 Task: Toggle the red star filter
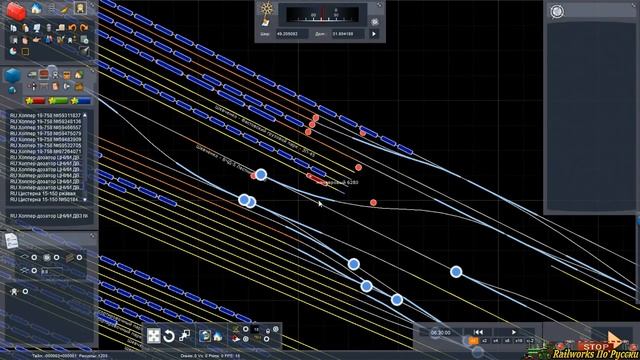click(x=35, y=101)
